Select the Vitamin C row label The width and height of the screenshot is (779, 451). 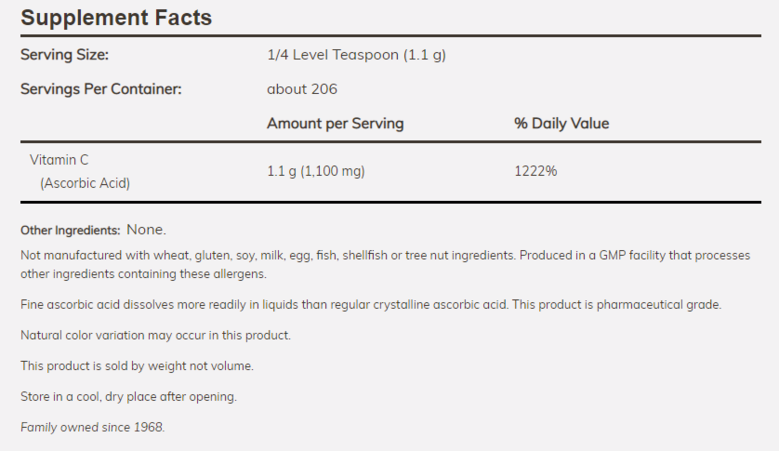(59, 160)
